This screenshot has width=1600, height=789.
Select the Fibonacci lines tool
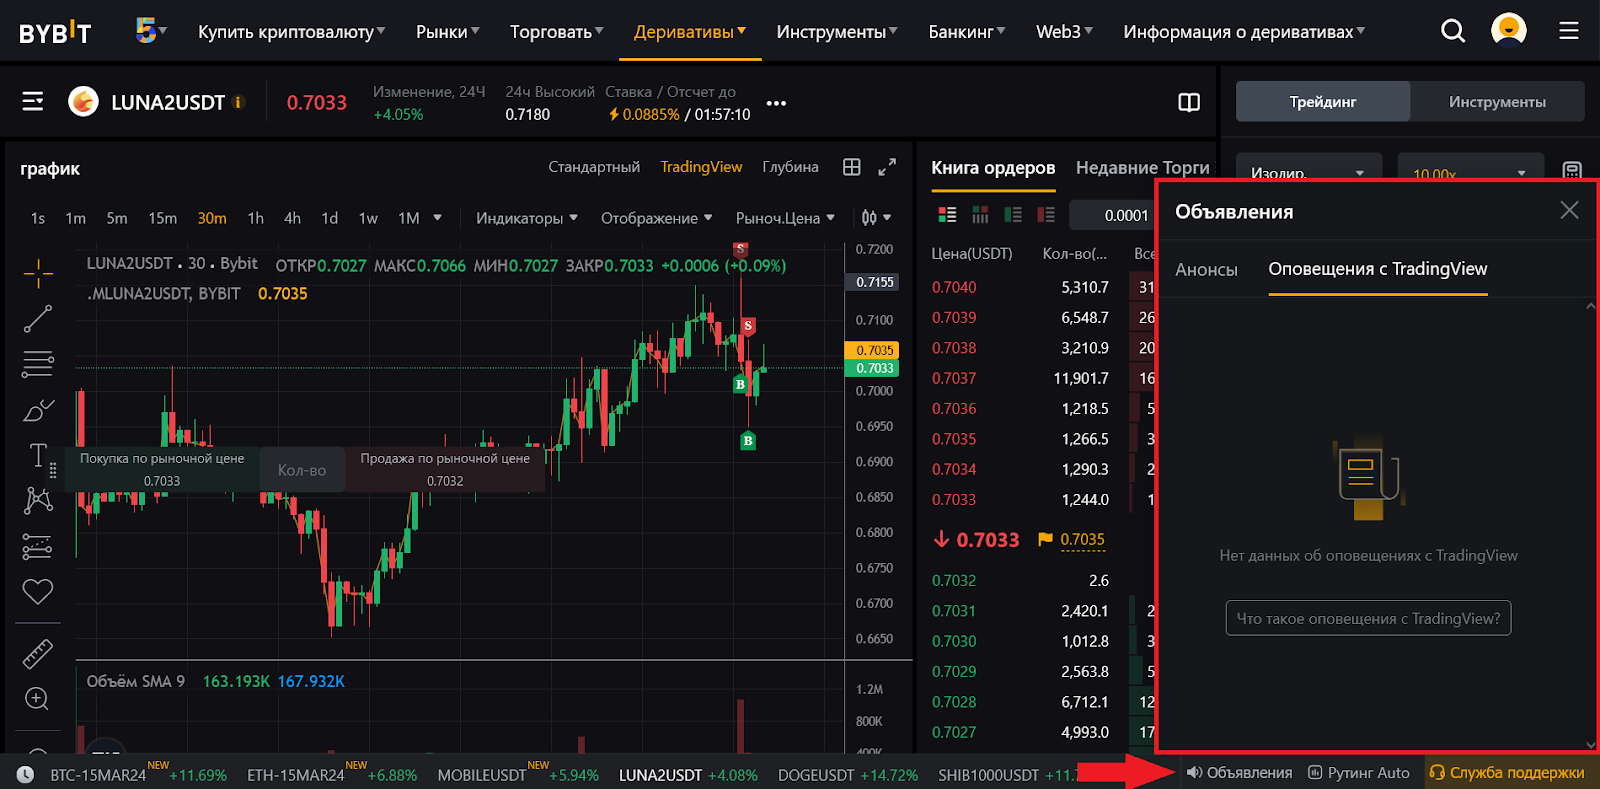(38, 364)
